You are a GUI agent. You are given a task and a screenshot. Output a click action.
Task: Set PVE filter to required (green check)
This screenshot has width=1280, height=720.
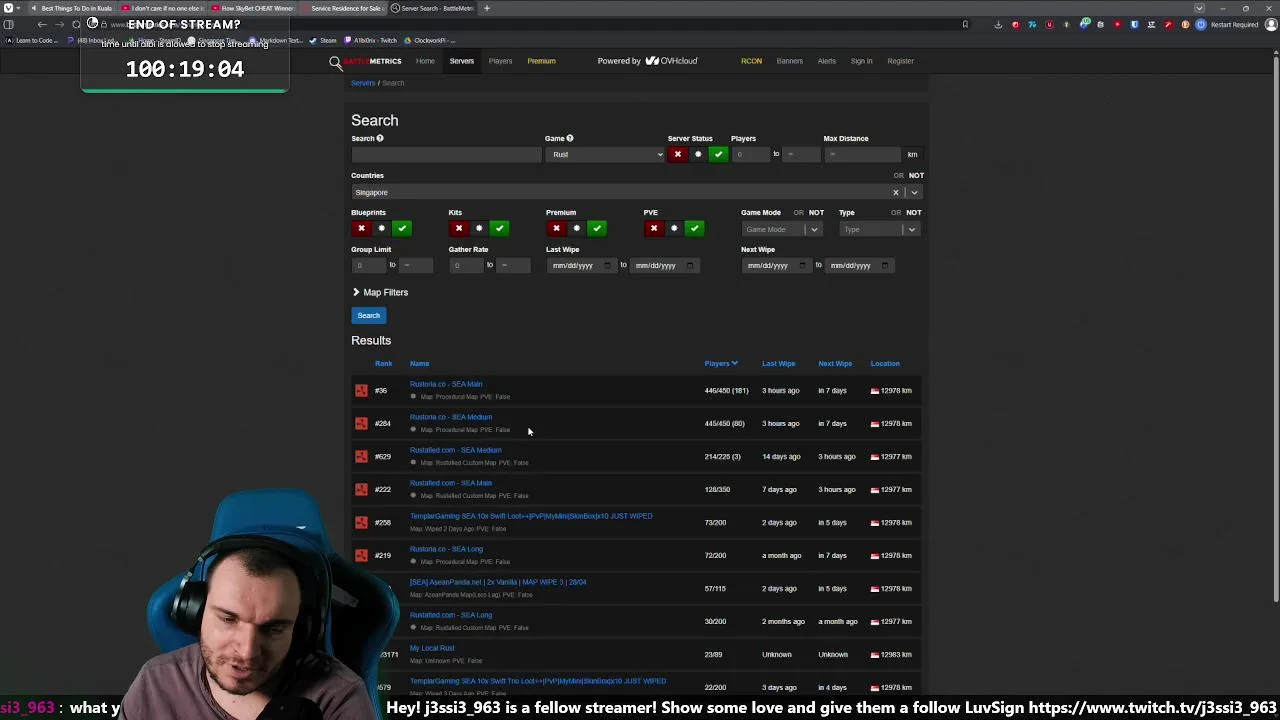694,228
